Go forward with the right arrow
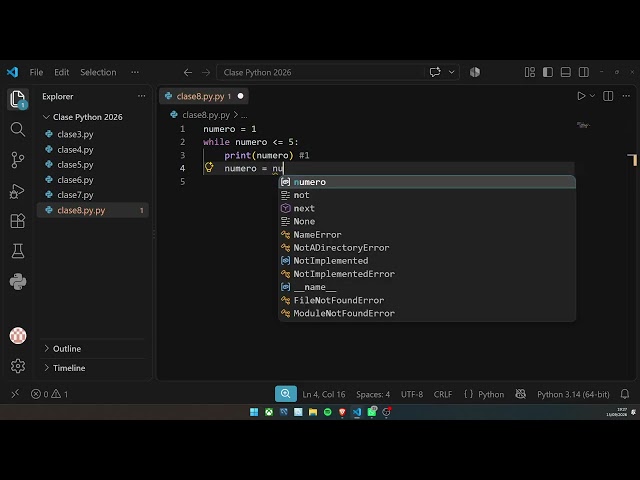 tap(206, 72)
